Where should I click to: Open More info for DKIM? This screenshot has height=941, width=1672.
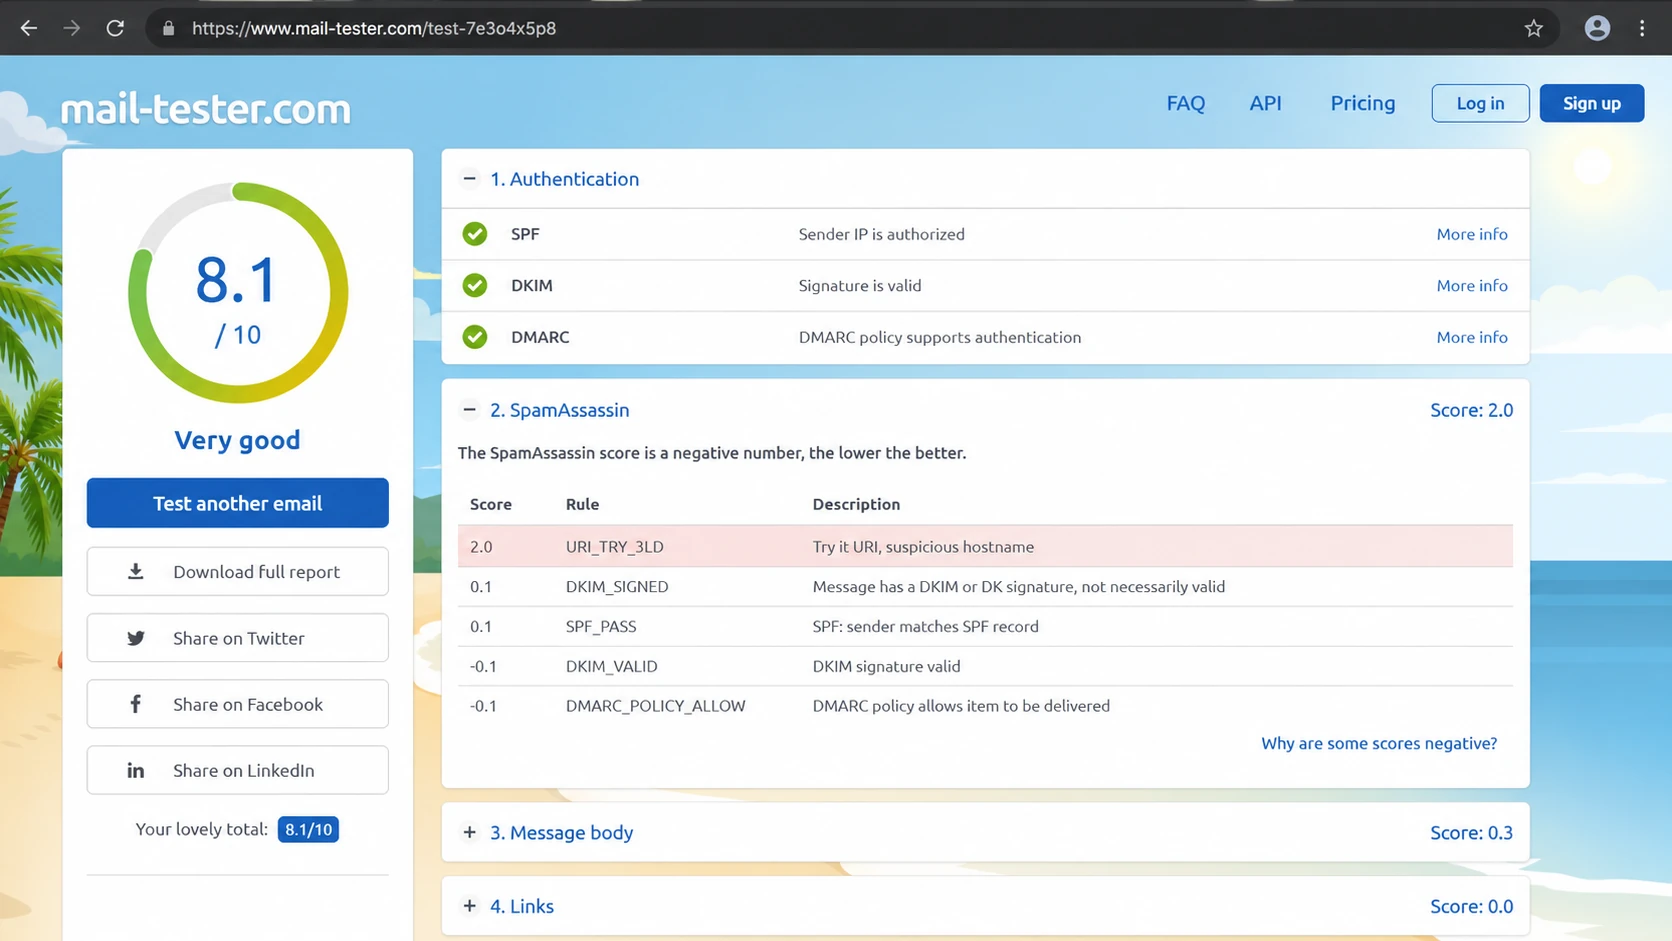1471,285
